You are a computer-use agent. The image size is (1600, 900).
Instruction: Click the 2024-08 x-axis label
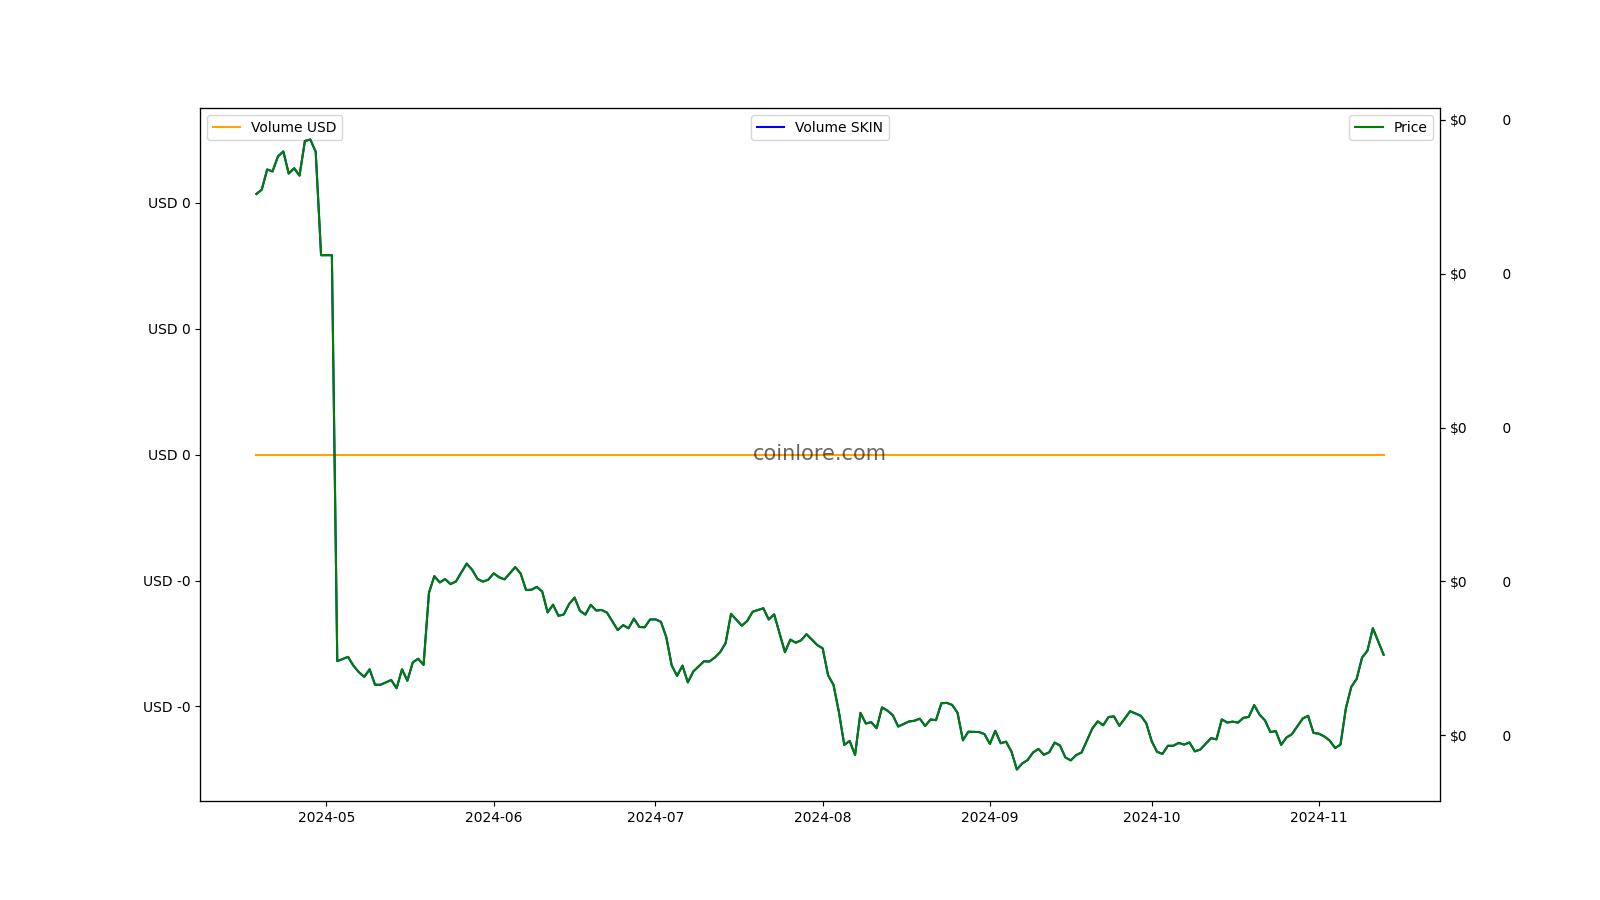pos(822,817)
